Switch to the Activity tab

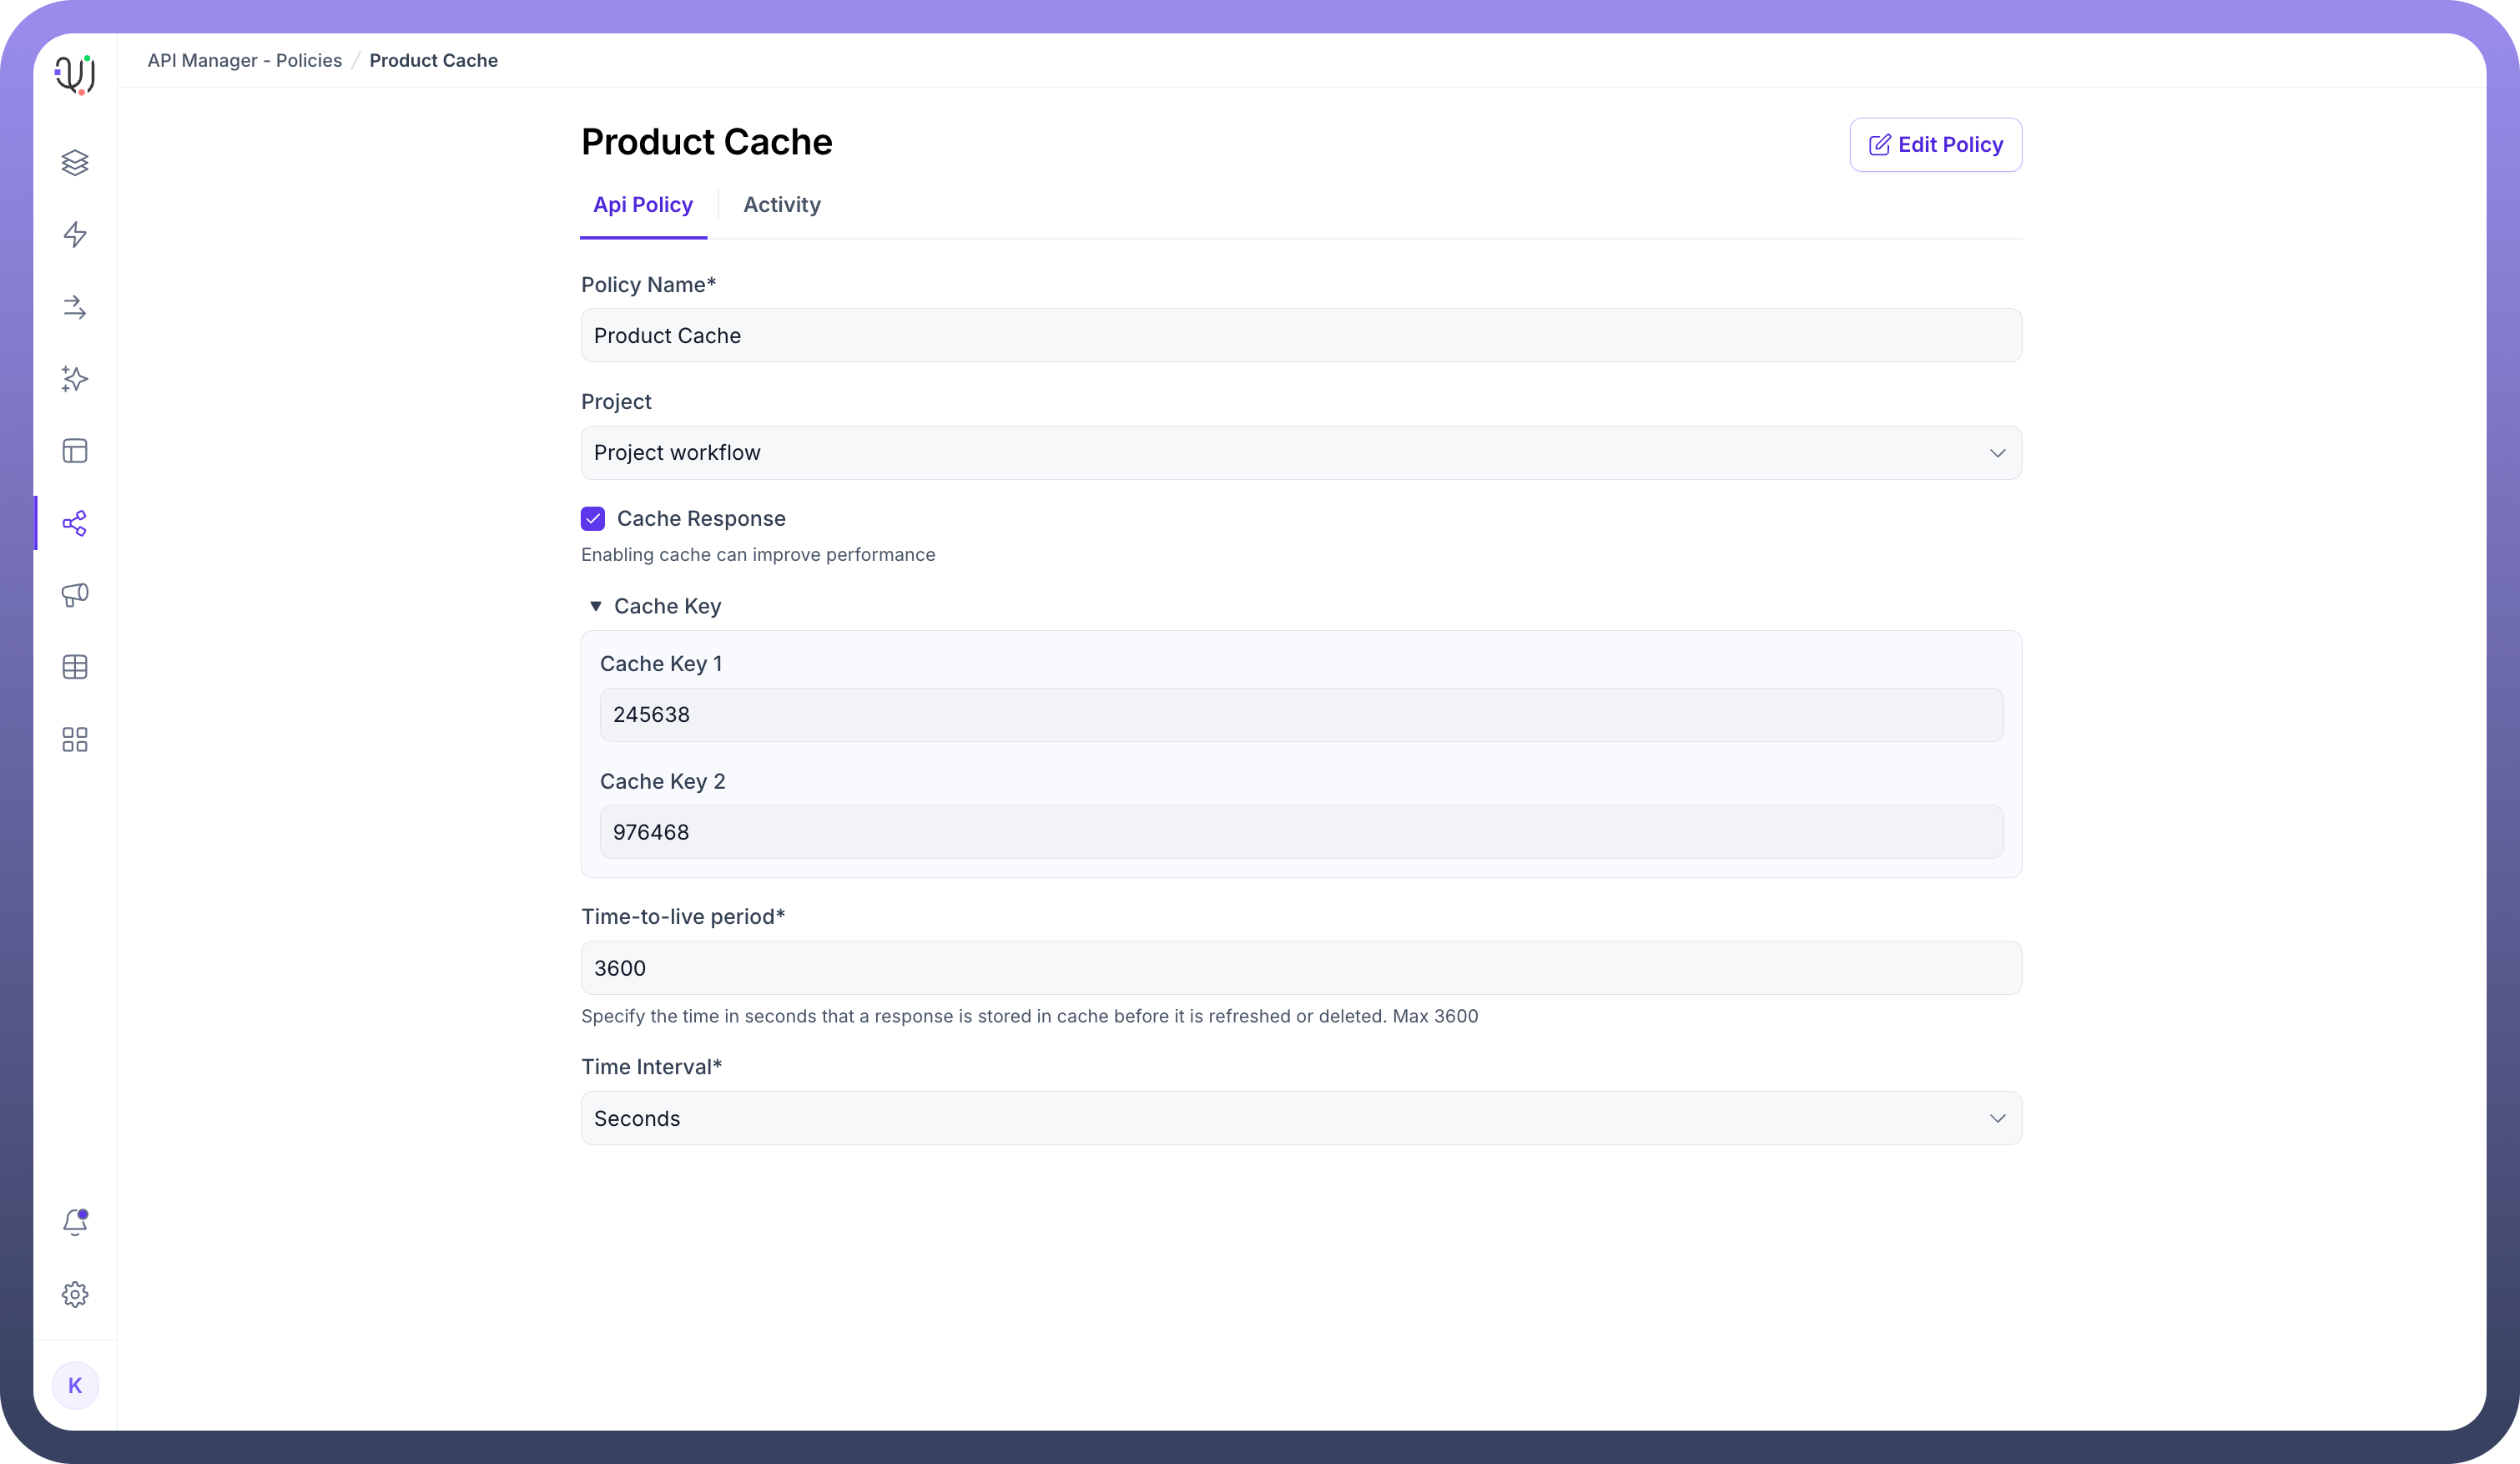(781, 205)
